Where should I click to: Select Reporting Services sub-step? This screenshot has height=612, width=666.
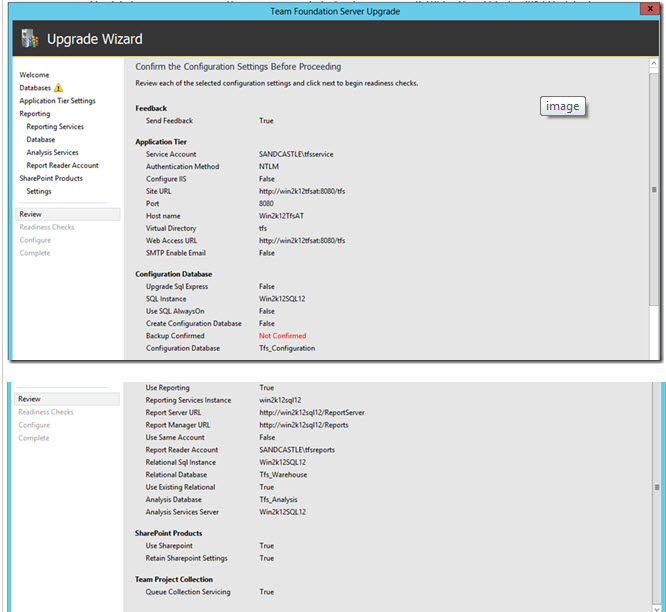click(55, 127)
